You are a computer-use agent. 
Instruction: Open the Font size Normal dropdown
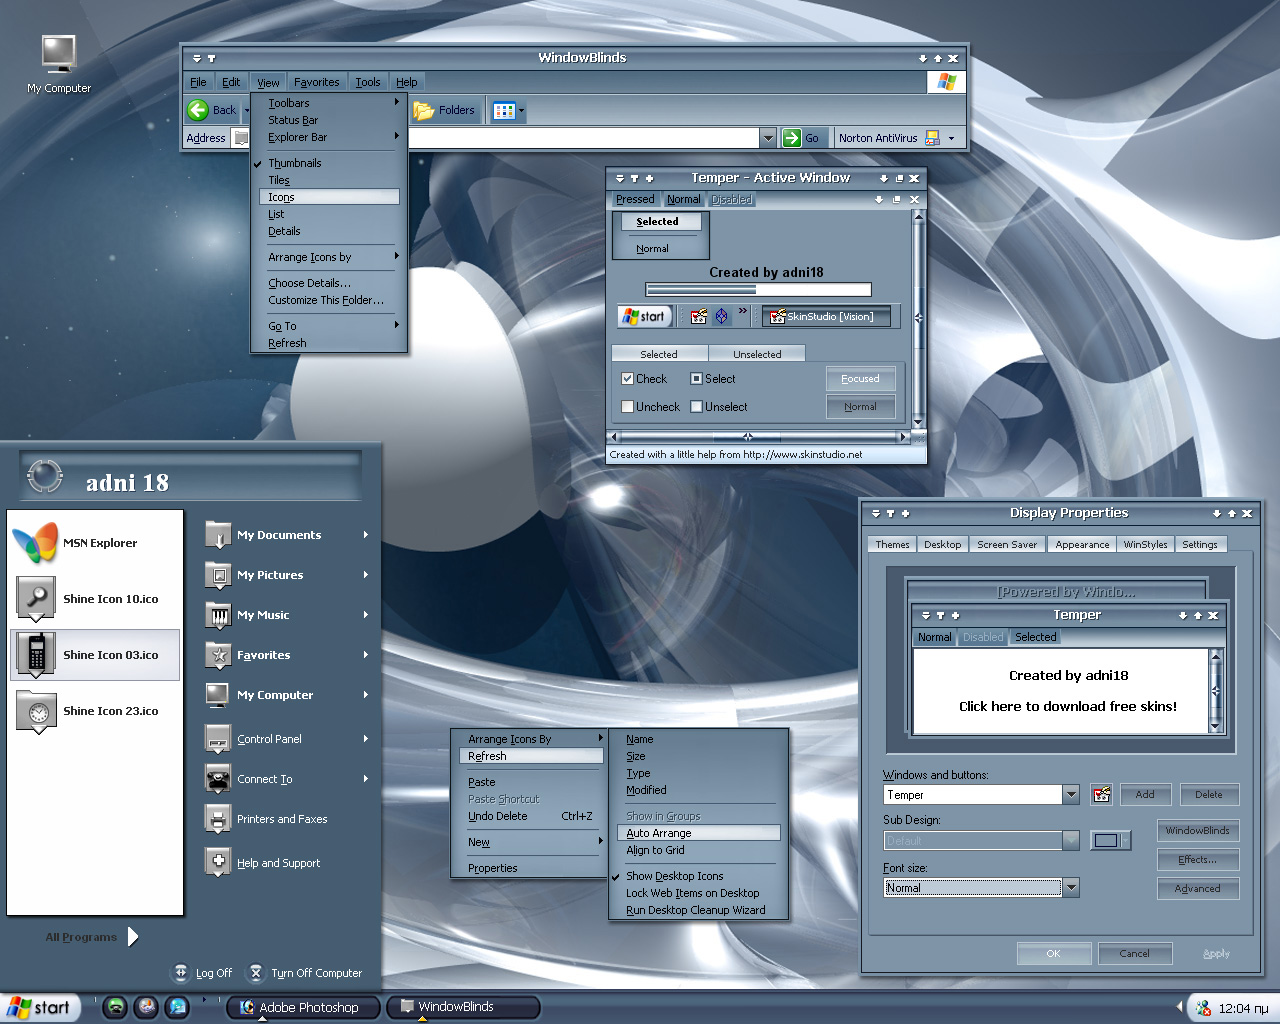[x=1071, y=887]
